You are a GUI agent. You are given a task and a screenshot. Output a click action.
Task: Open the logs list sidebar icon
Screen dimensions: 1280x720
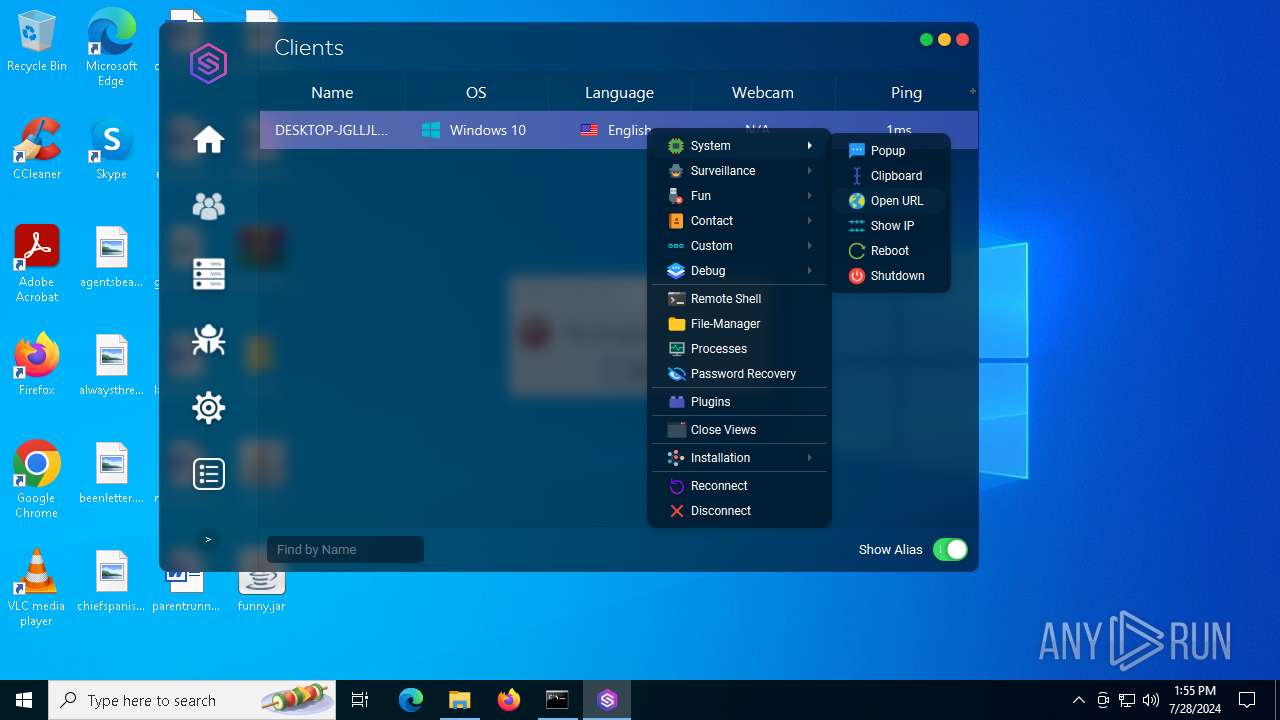[209, 474]
